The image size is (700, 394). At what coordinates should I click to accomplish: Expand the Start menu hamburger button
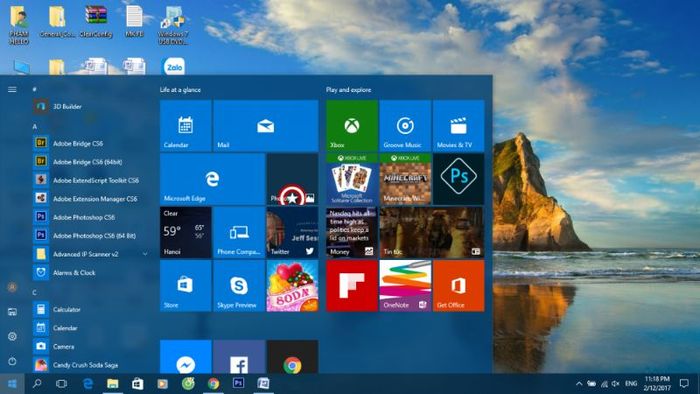tap(12, 89)
